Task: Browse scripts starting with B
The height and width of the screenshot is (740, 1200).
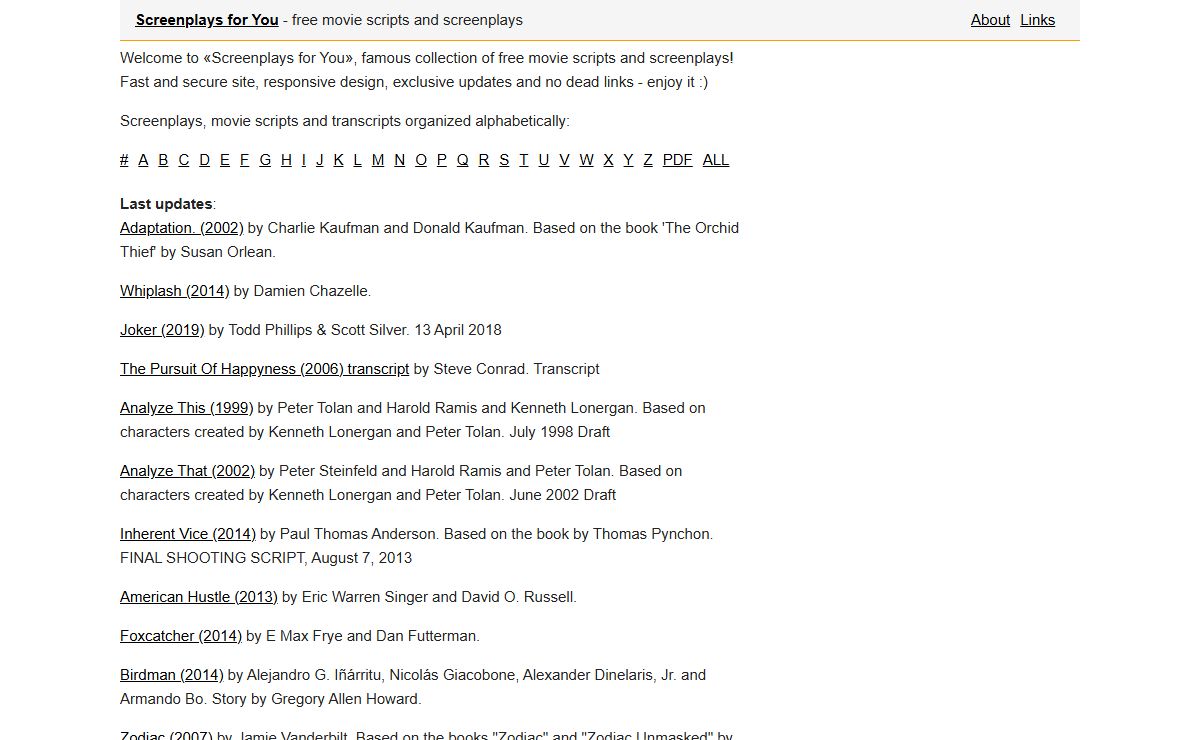Action: click(163, 160)
